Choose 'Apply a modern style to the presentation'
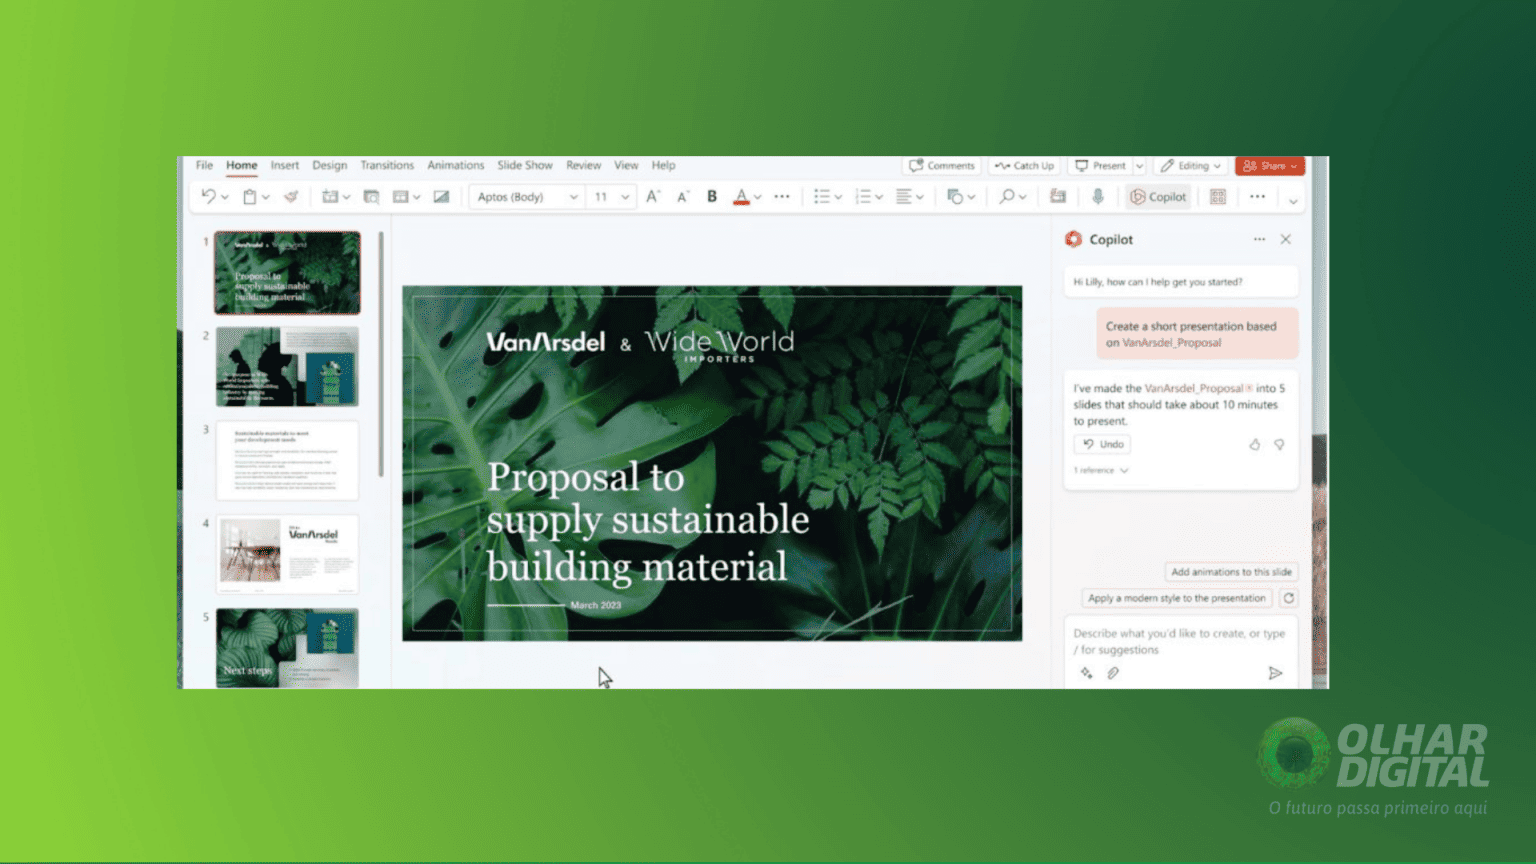Screen dimensions: 1536x864 coord(1176,598)
